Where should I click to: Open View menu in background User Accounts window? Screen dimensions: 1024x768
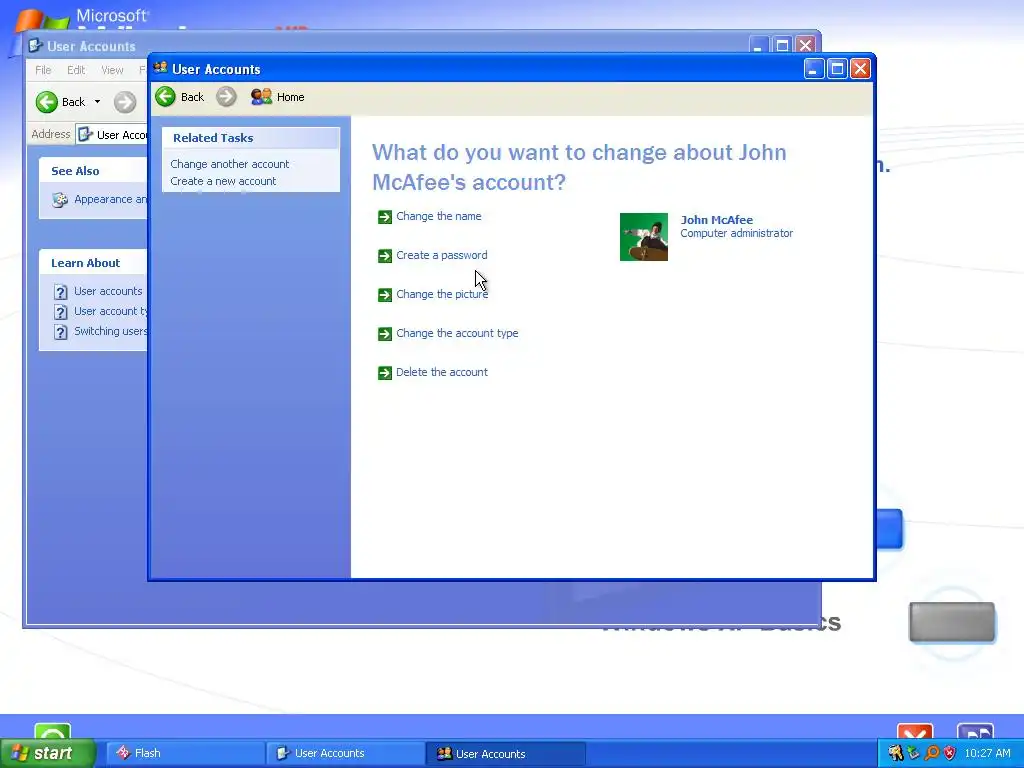point(112,70)
